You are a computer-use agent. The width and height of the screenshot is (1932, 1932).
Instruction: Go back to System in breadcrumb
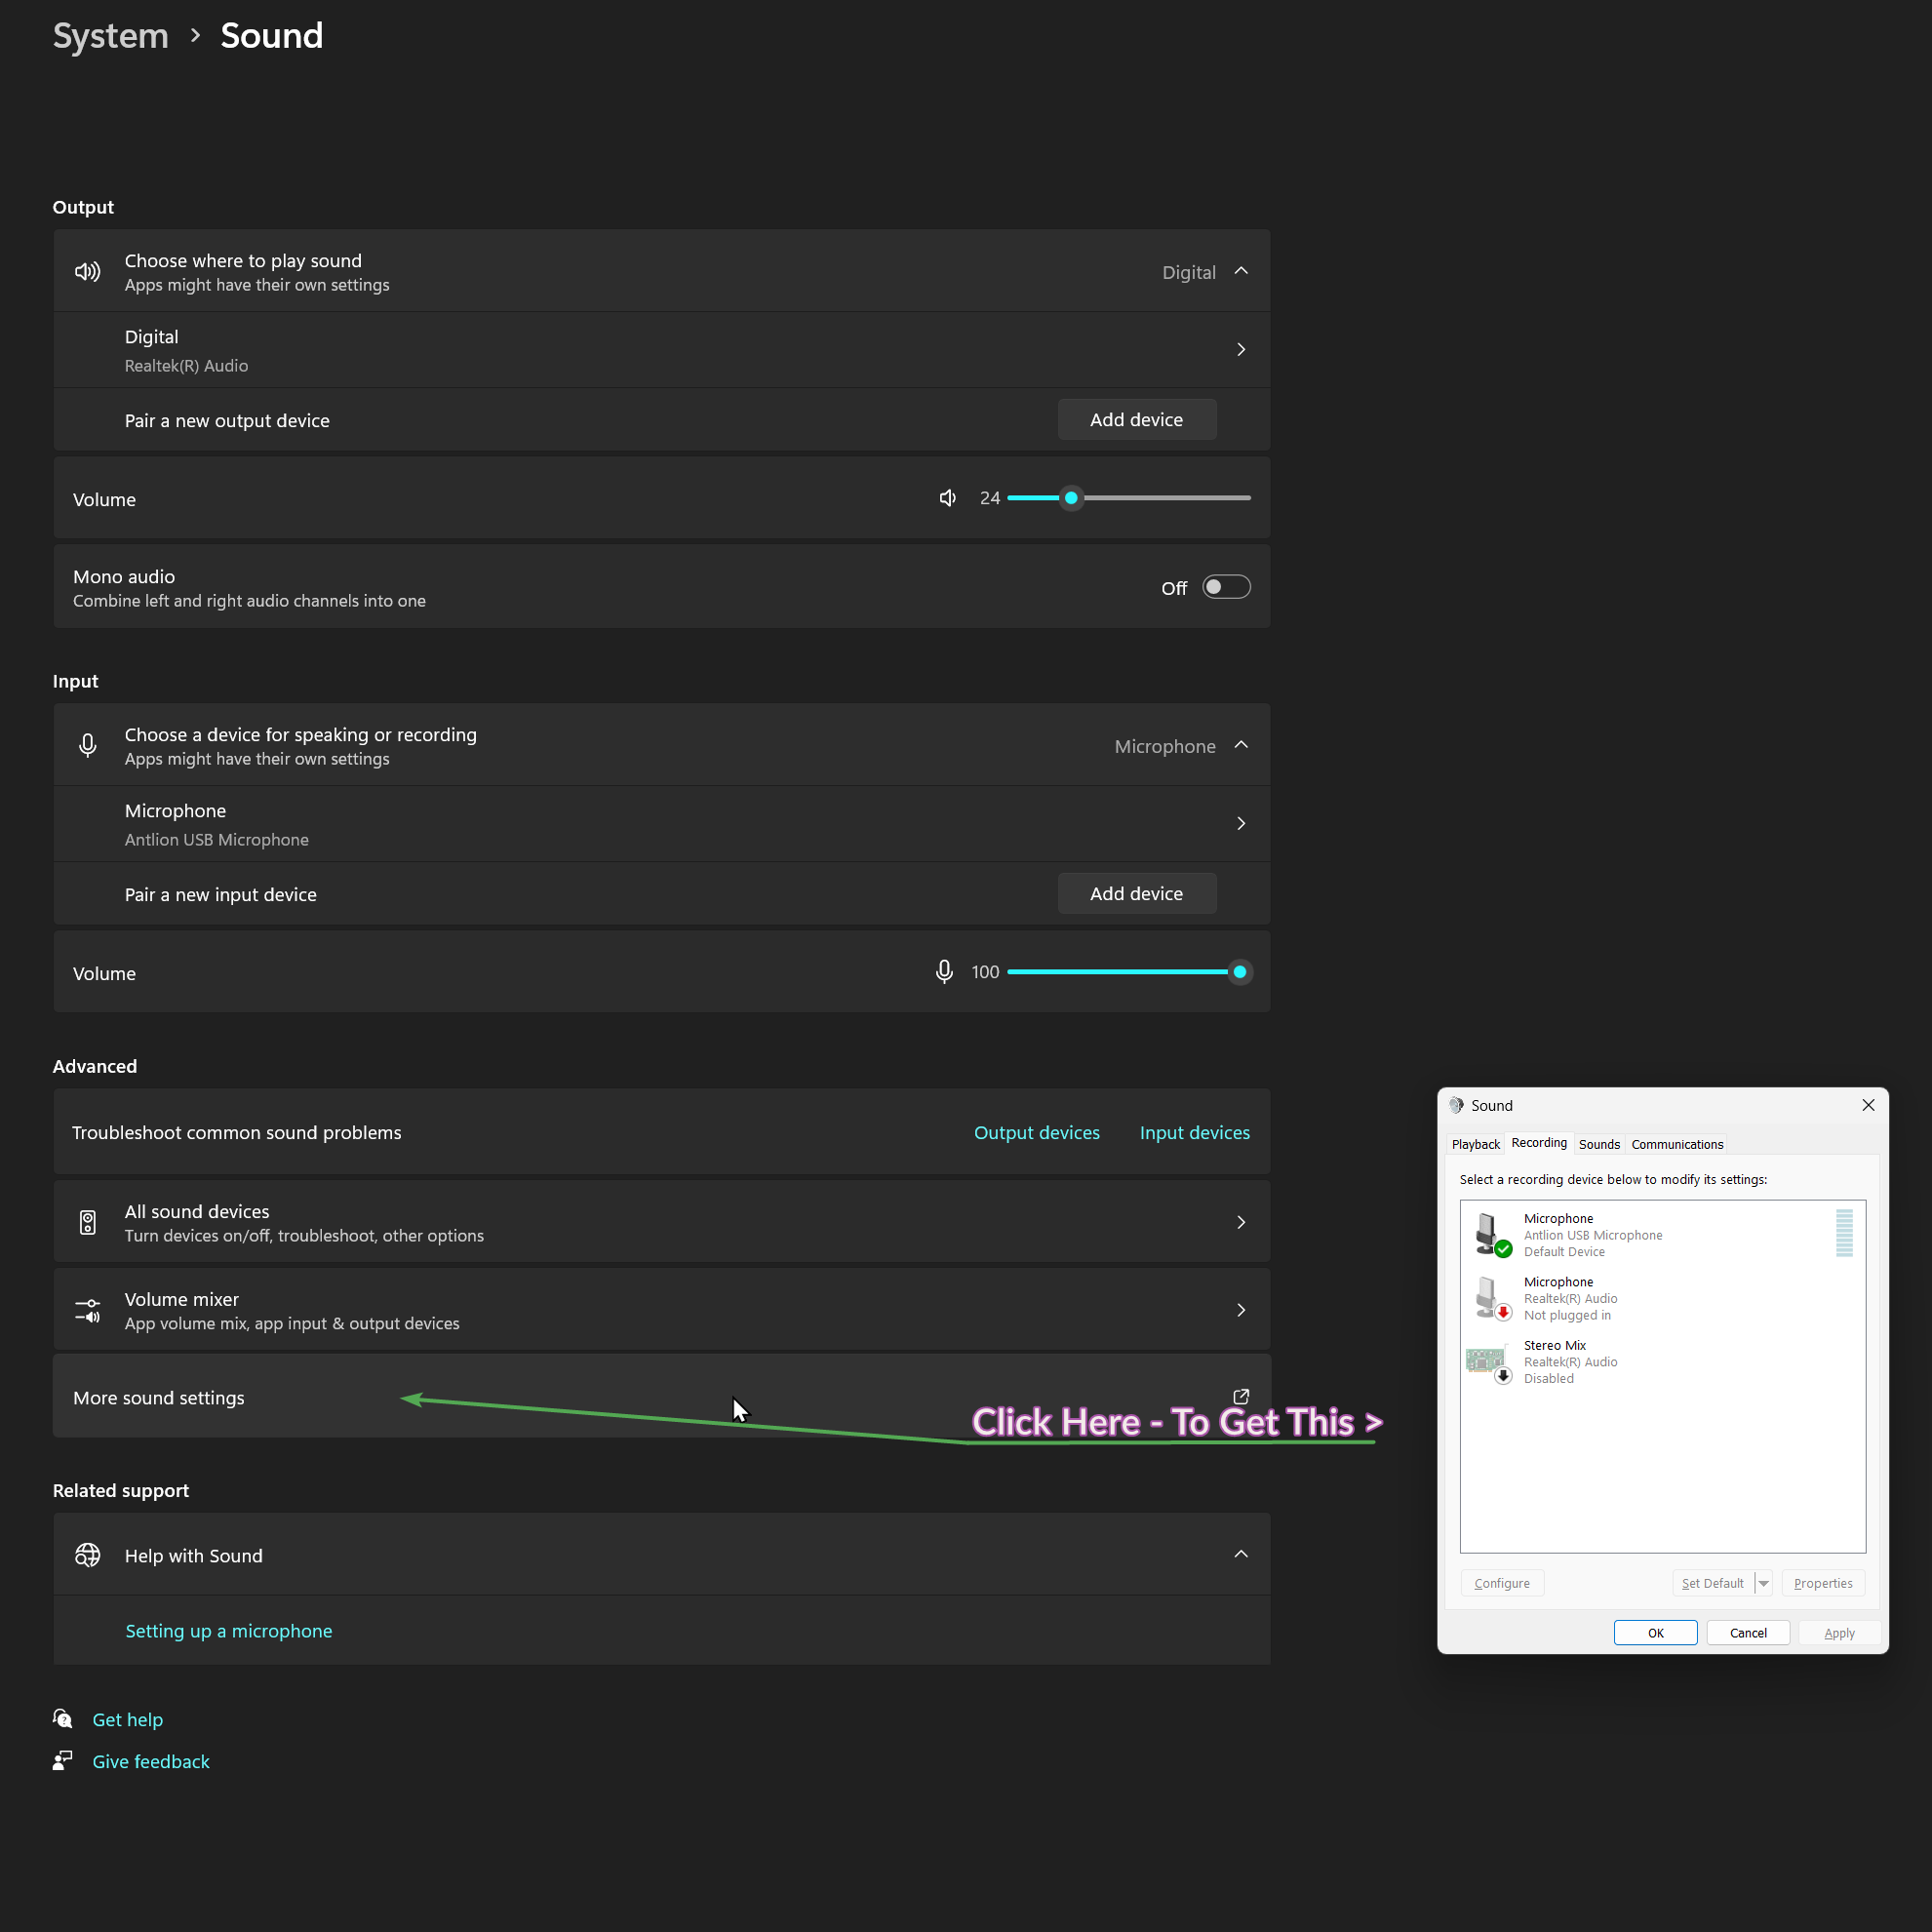(111, 36)
